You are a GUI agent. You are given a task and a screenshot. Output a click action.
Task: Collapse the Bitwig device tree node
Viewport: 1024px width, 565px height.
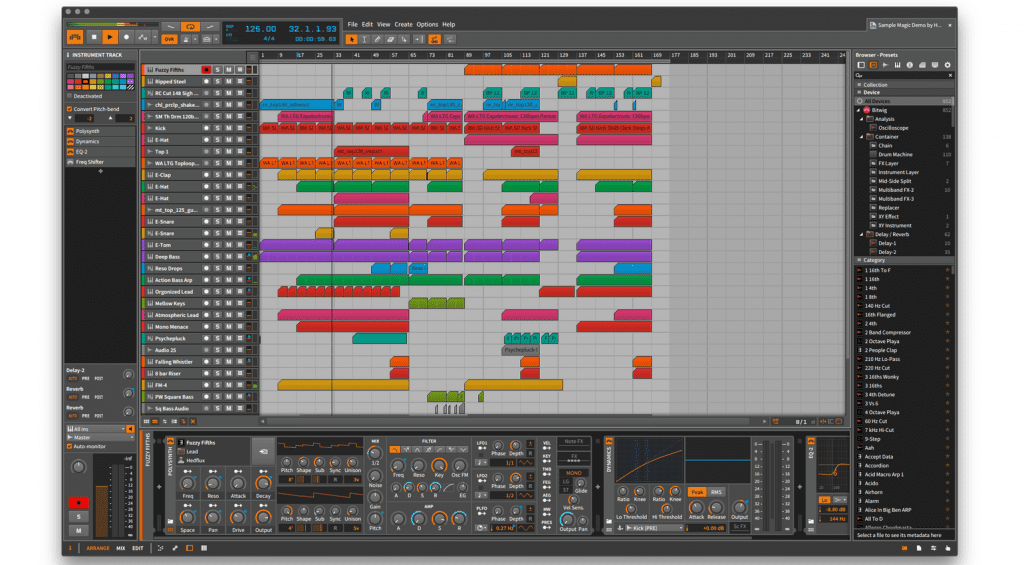click(x=859, y=110)
